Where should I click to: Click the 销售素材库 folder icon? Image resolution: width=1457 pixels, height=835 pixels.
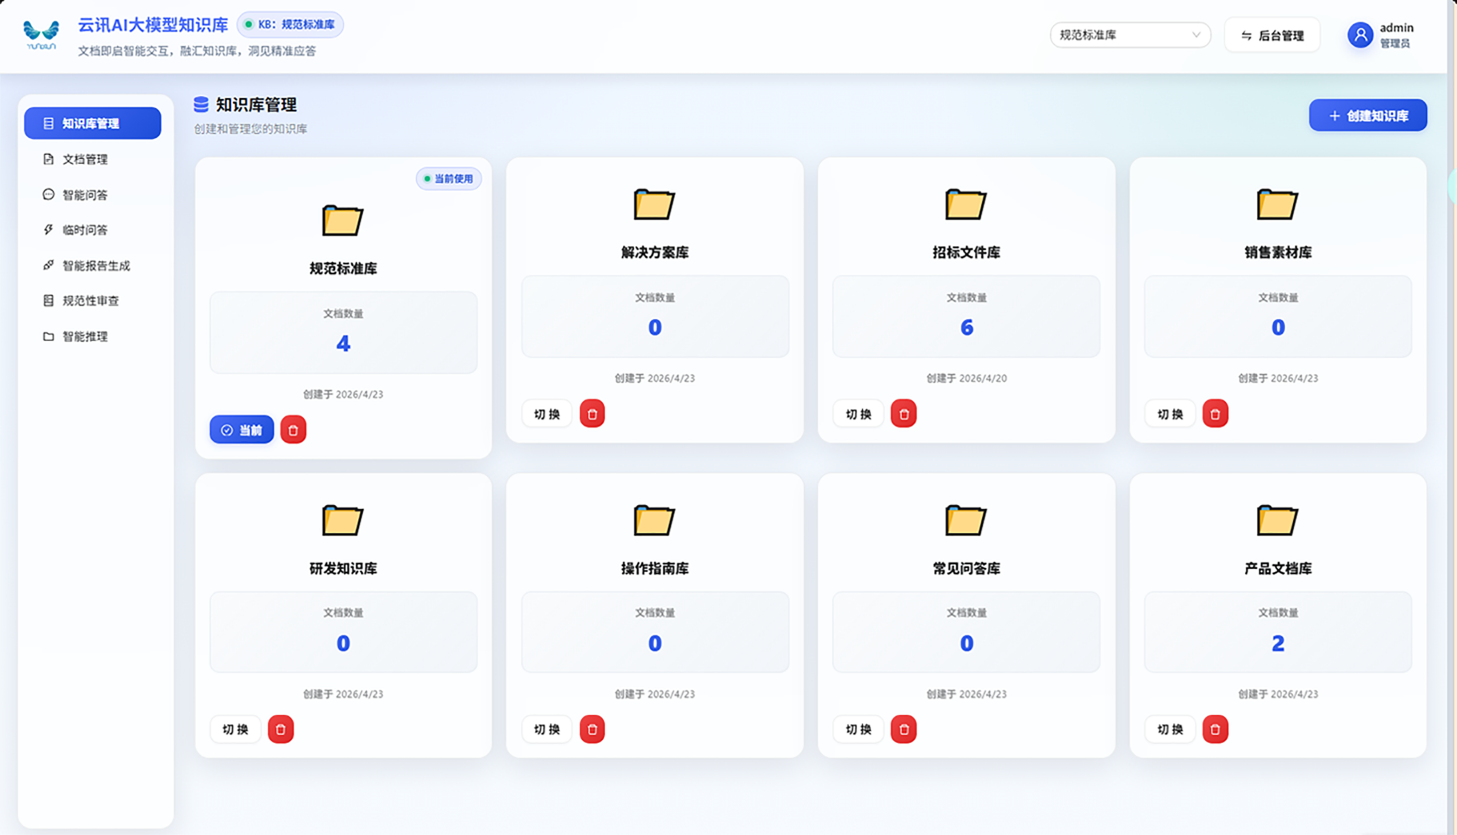pyautogui.click(x=1277, y=204)
